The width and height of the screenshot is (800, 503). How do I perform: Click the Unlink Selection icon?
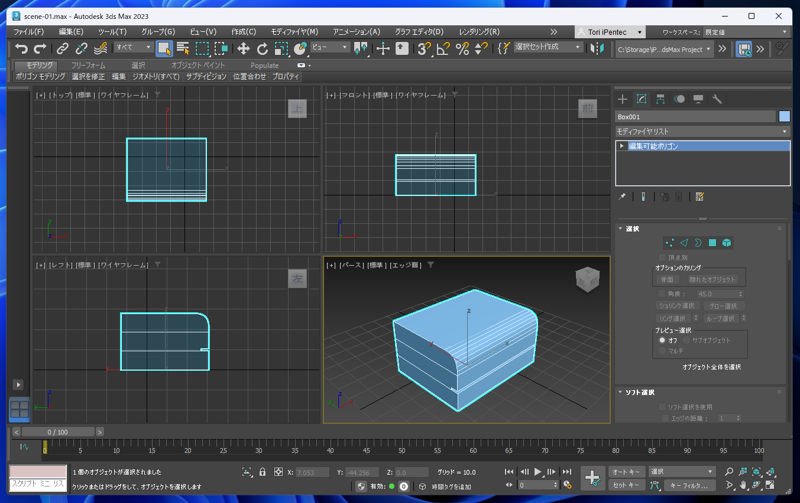pyautogui.click(x=81, y=49)
